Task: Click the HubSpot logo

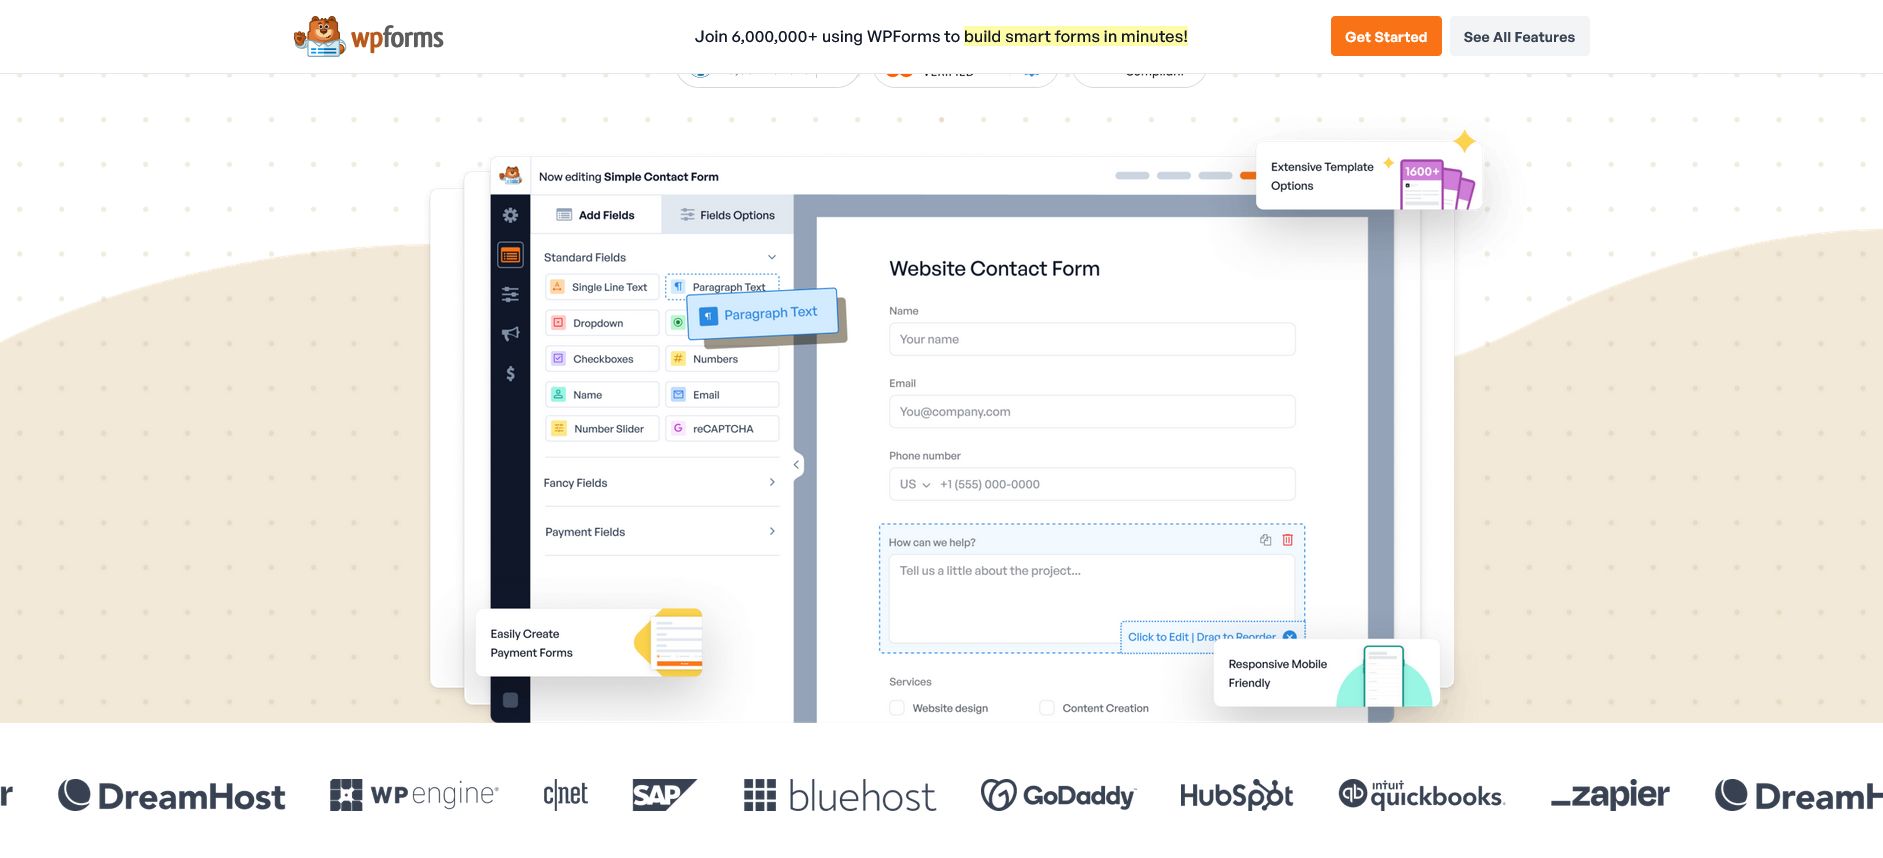Action: 1237,795
